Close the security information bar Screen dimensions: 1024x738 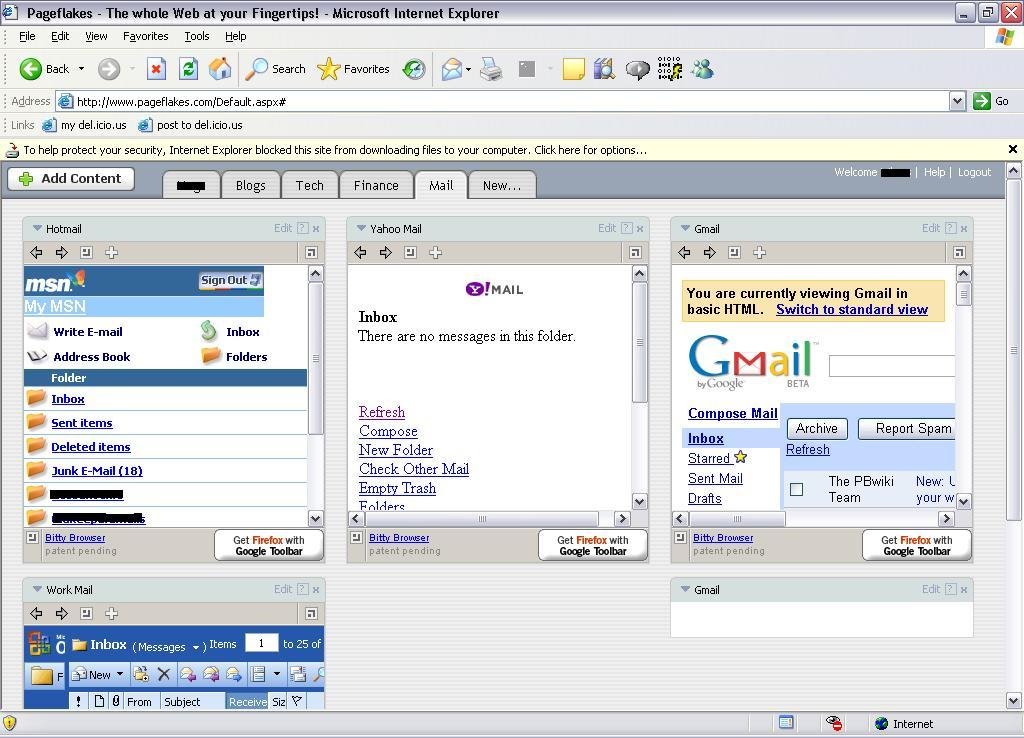click(x=1013, y=150)
